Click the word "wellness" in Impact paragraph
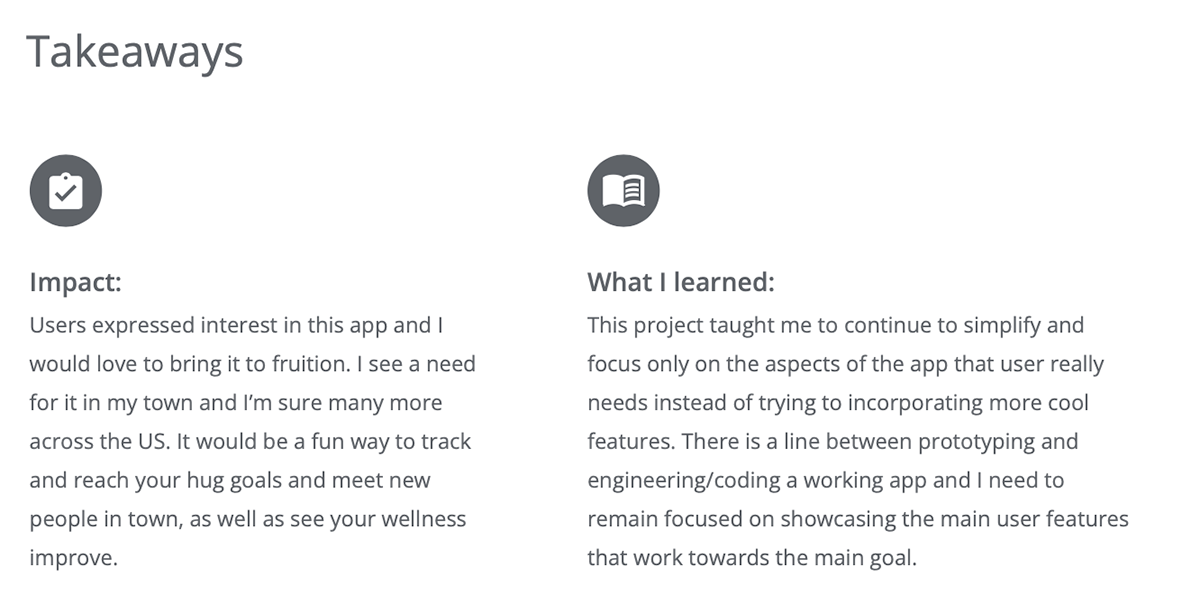The image size is (1200, 604). coord(426,519)
